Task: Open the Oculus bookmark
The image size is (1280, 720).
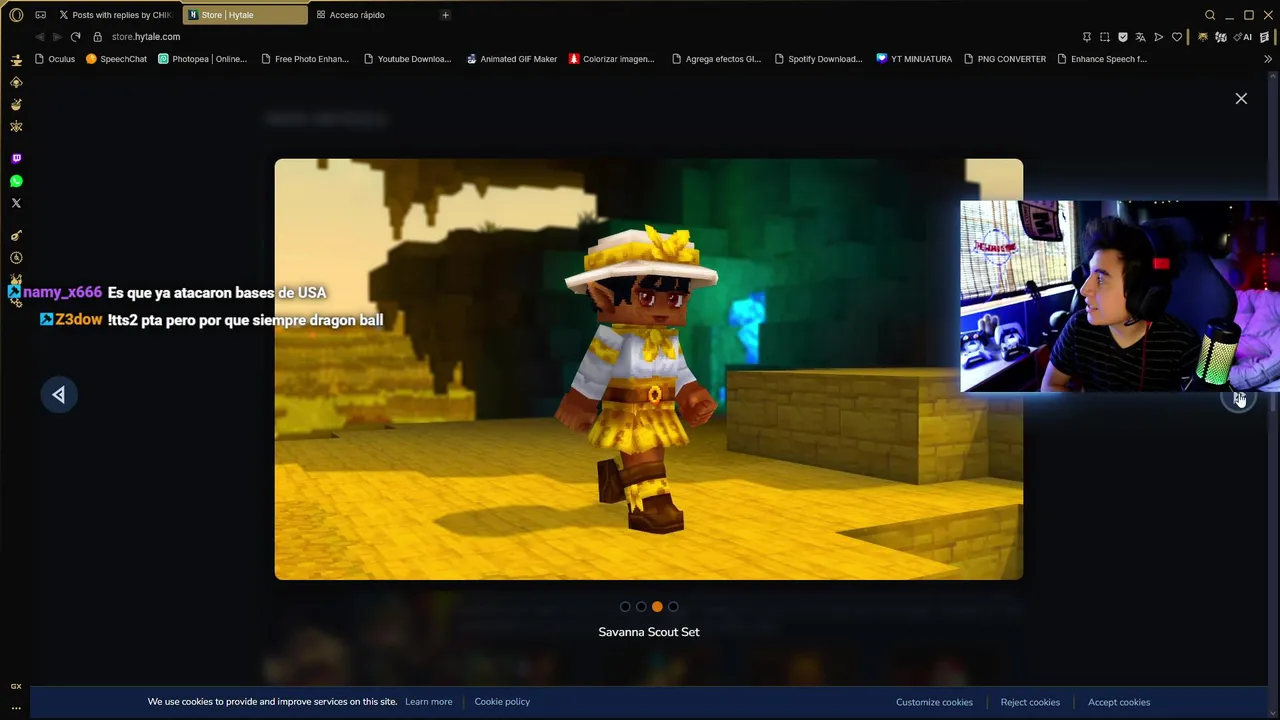Action: point(55,59)
